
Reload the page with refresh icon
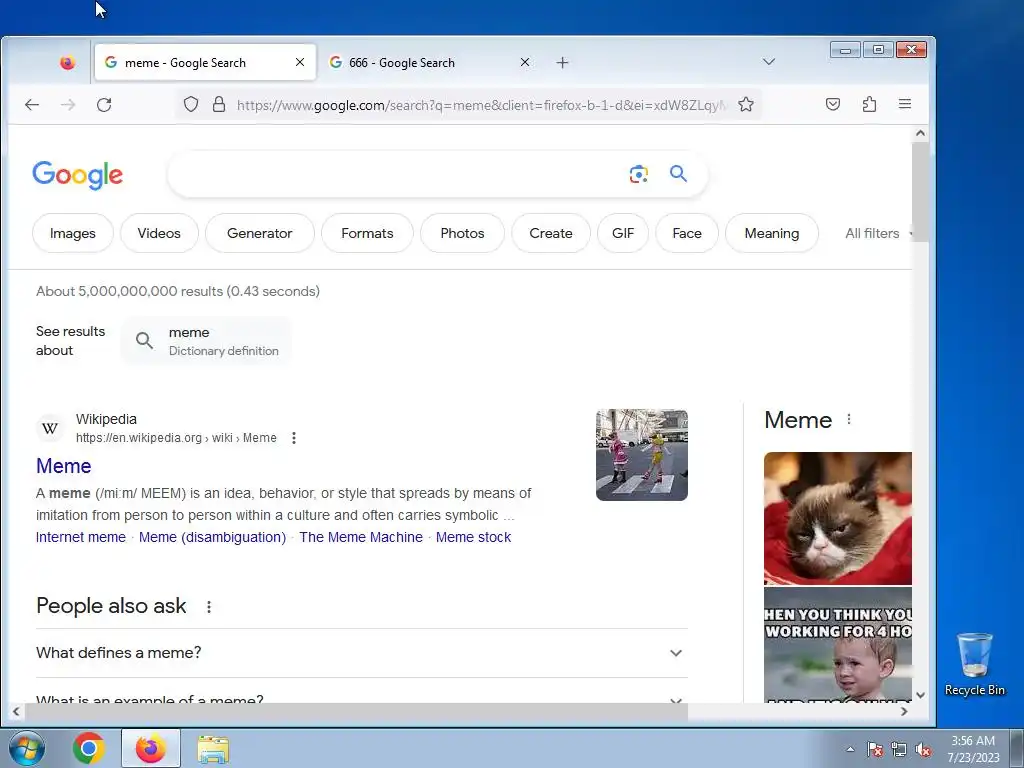pyautogui.click(x=104, y=104)
